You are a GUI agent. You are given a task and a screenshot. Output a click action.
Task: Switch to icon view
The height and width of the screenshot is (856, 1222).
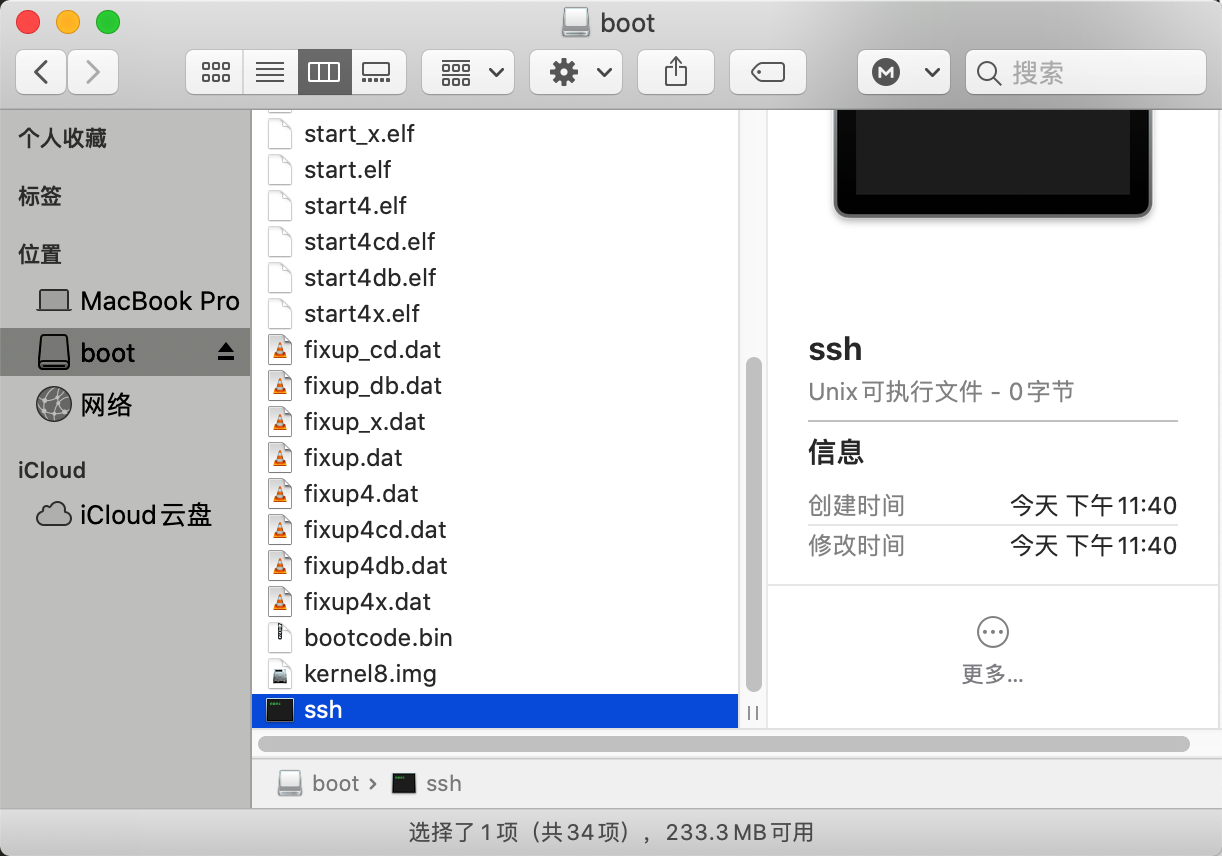[215, 72]
